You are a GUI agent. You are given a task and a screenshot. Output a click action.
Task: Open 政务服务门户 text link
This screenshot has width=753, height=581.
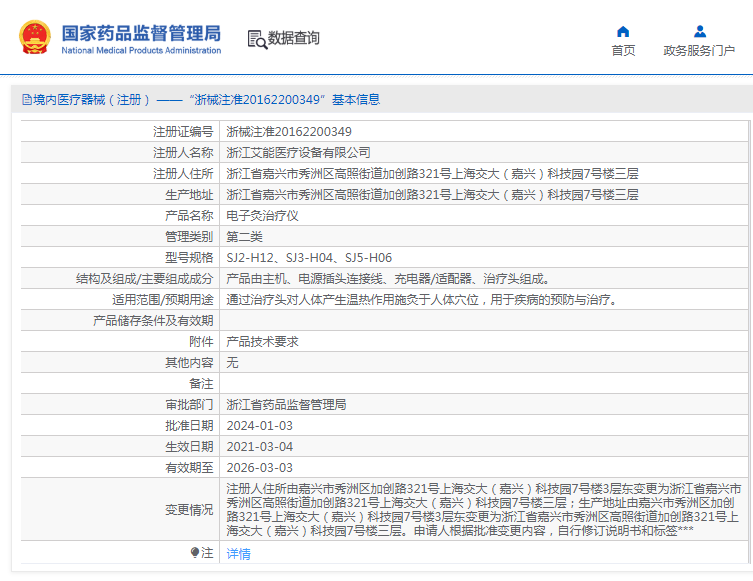click(x=699, y=50)
